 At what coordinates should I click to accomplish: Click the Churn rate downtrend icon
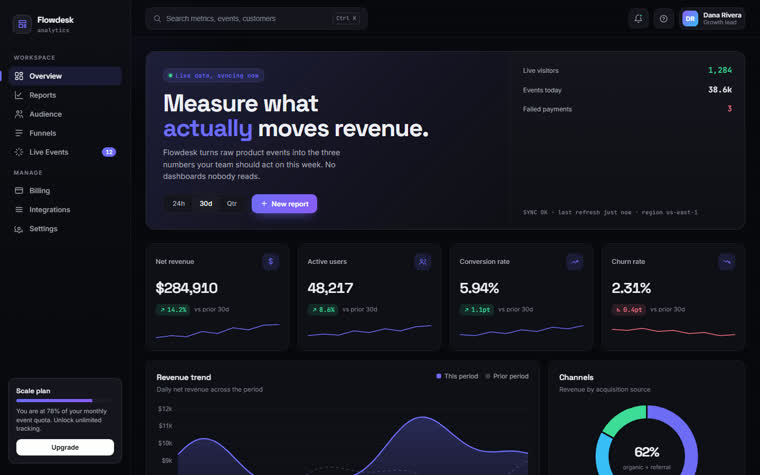click(727, 262)
